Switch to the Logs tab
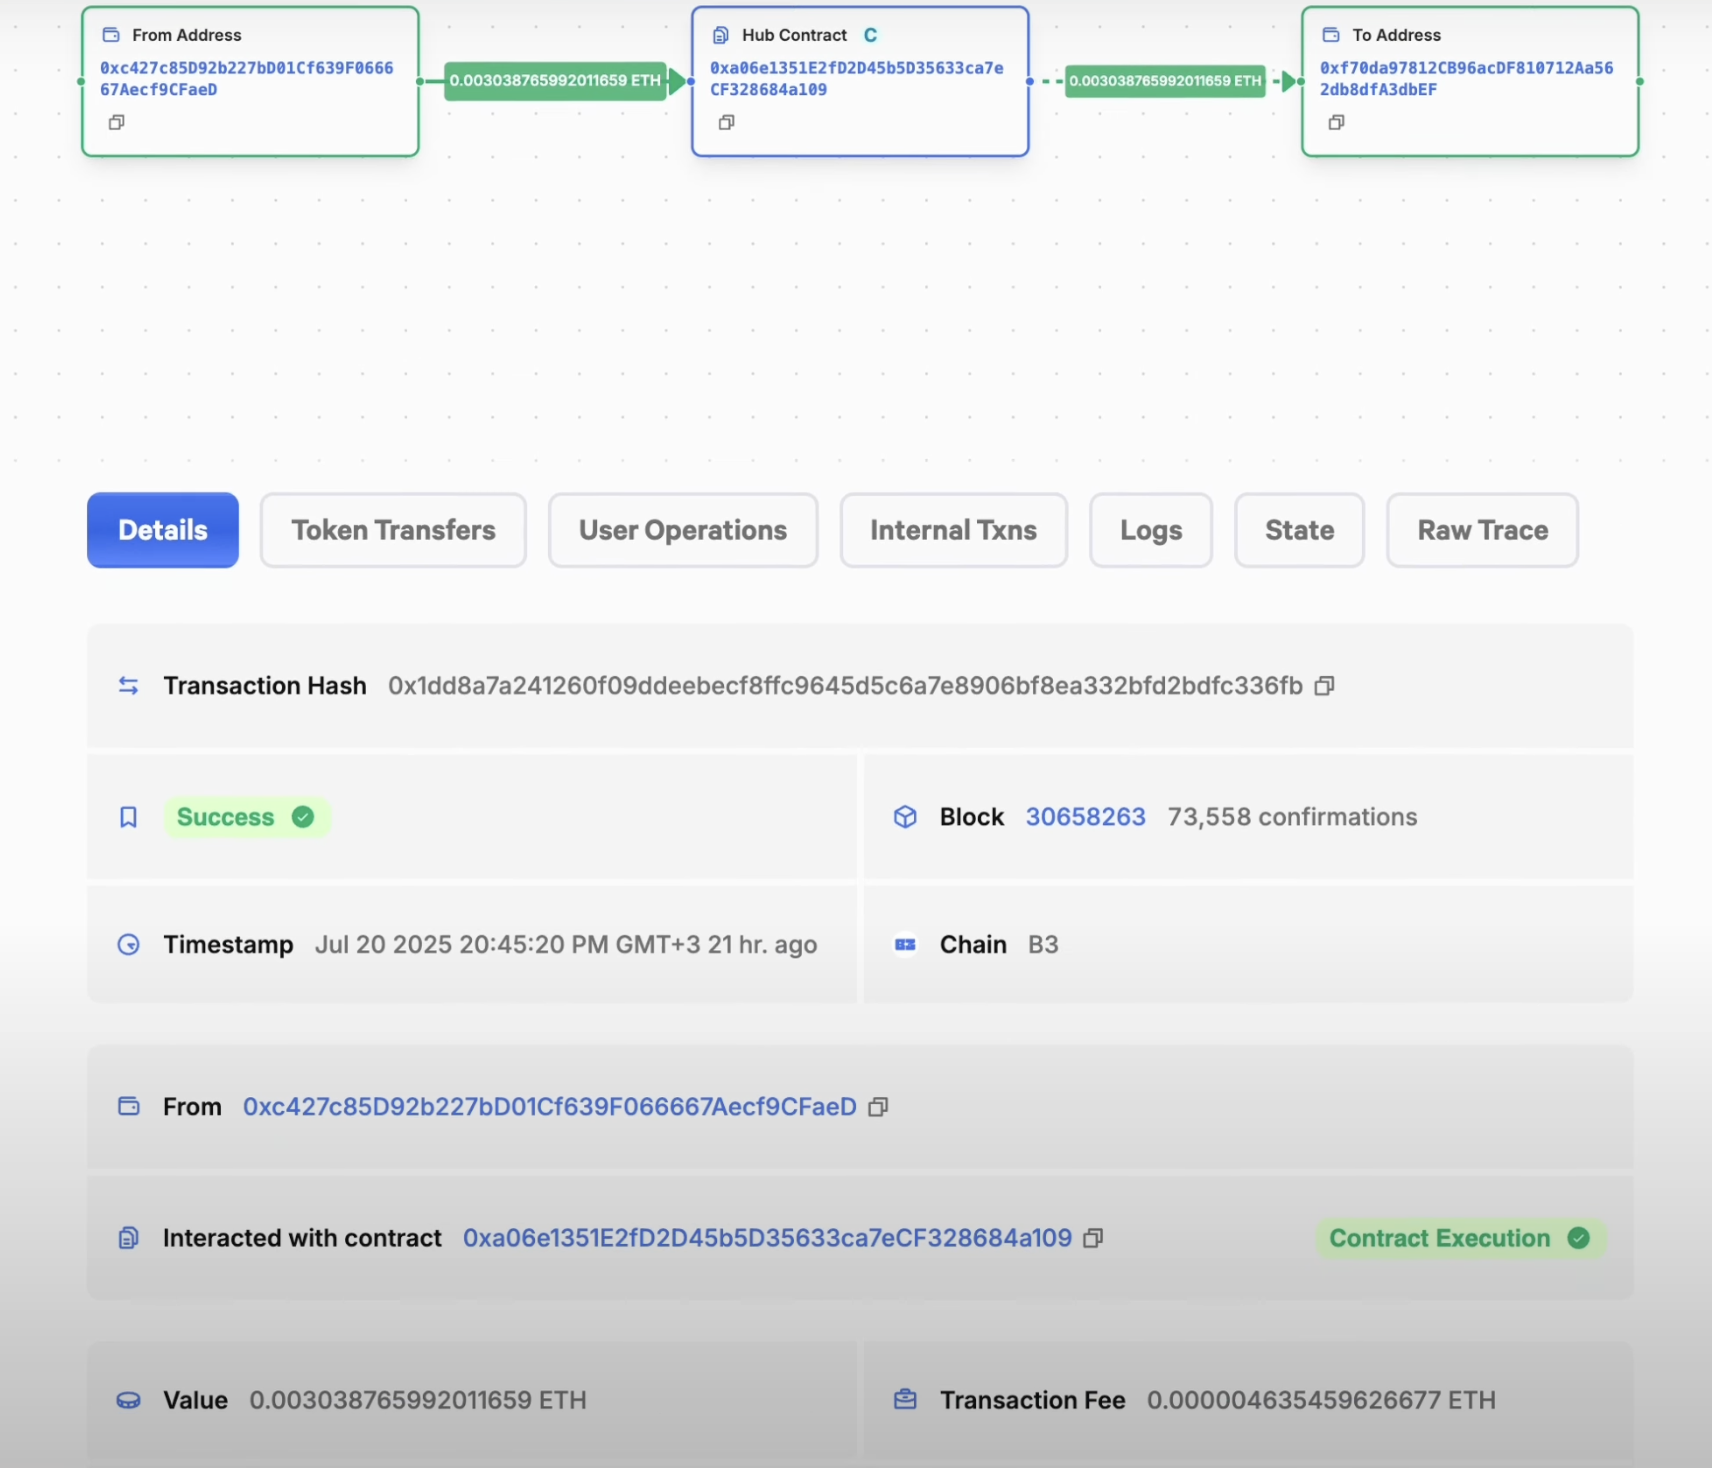1712x1468 pixels. click(1151, 530)
